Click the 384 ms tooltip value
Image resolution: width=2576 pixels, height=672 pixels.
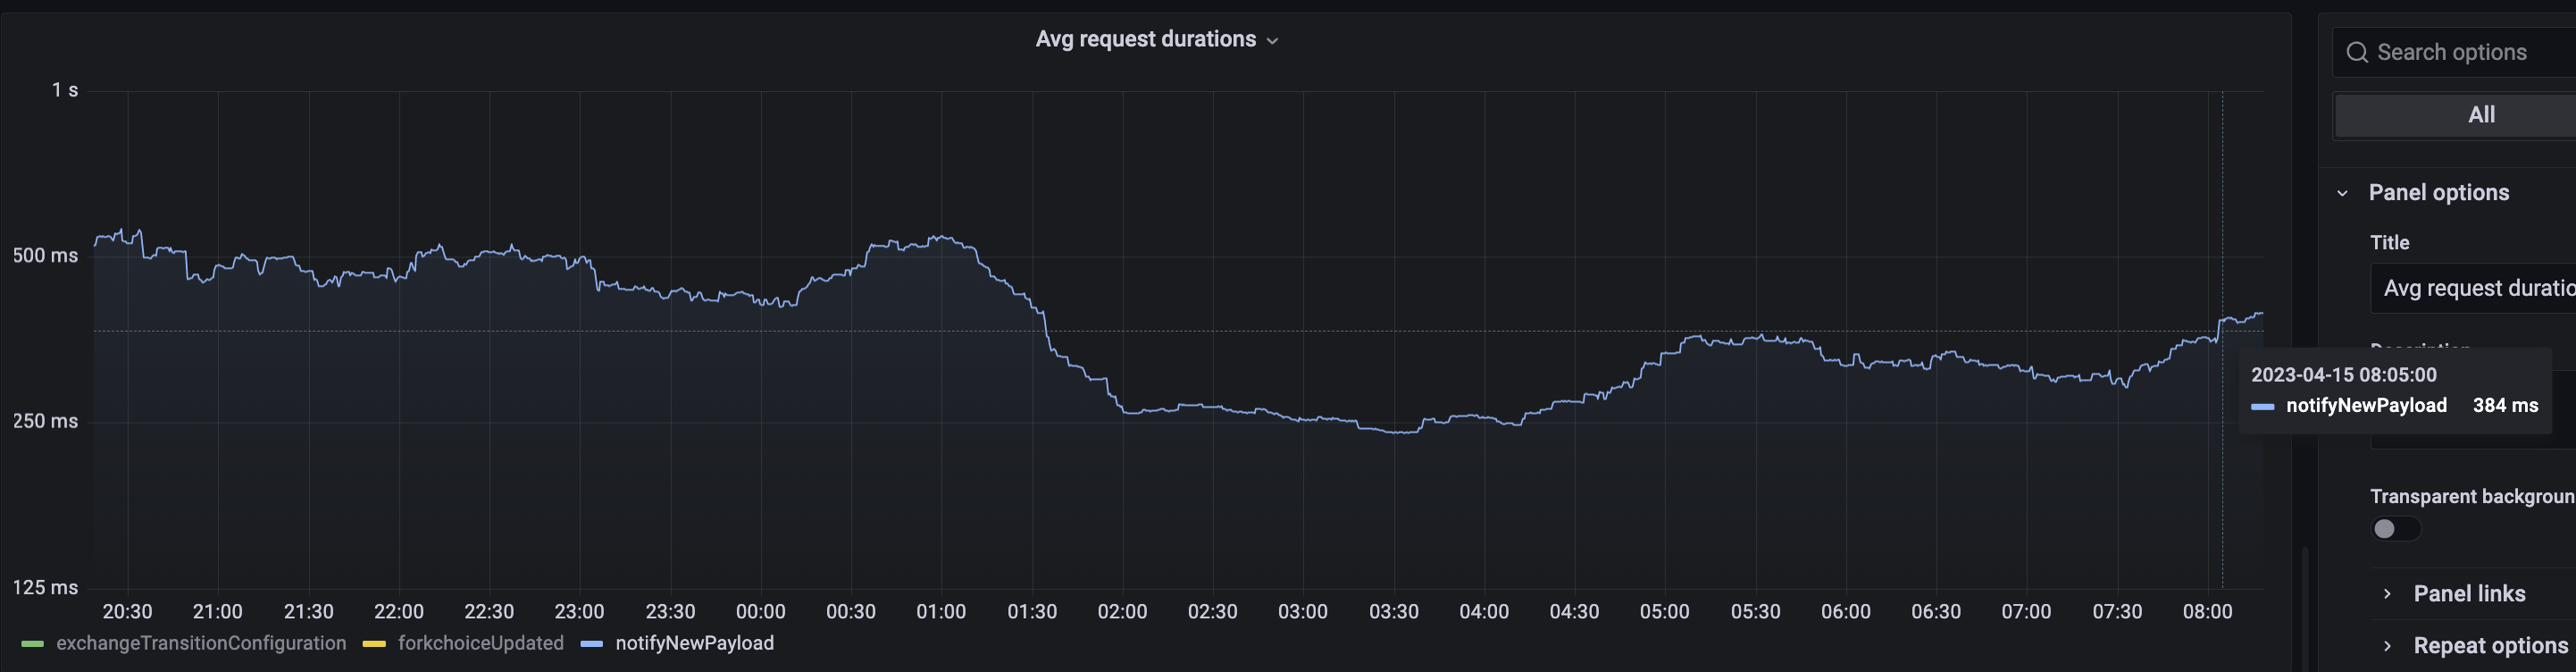point(2505,406)
